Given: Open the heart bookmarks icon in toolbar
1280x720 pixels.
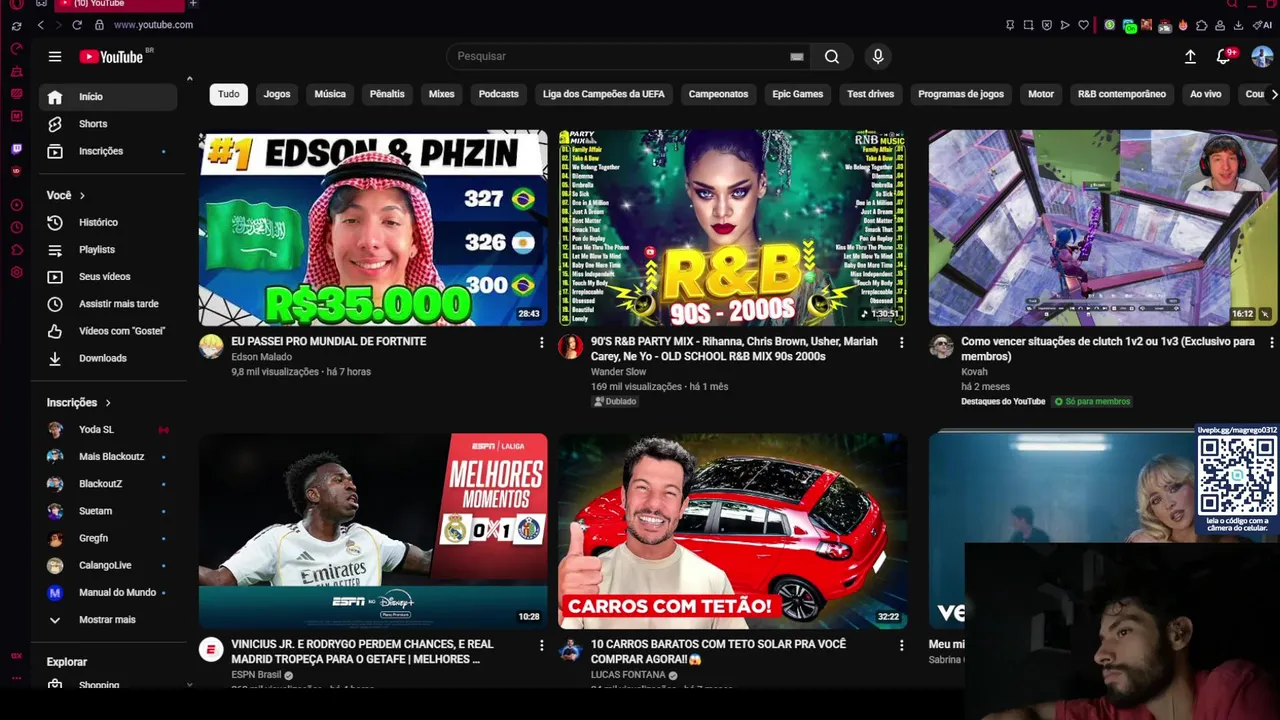Looking at the screenshot, I should [x=1083, y=25].
